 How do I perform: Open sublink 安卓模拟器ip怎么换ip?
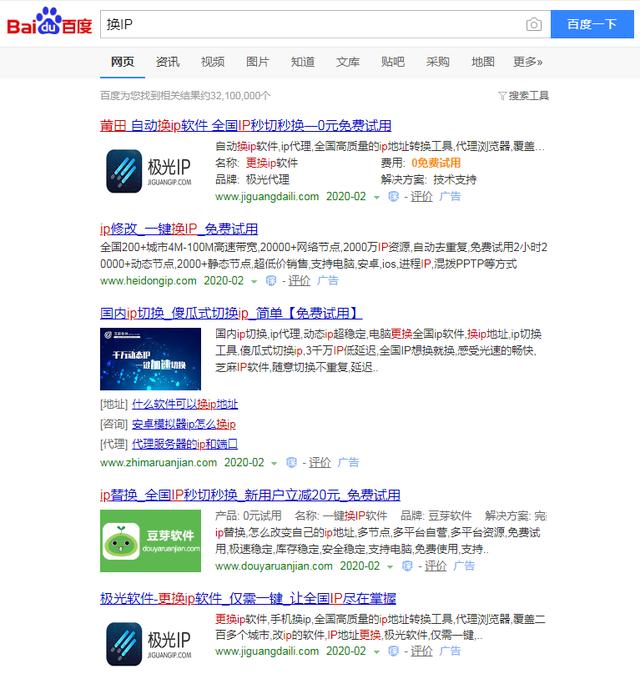pos(184,424)
